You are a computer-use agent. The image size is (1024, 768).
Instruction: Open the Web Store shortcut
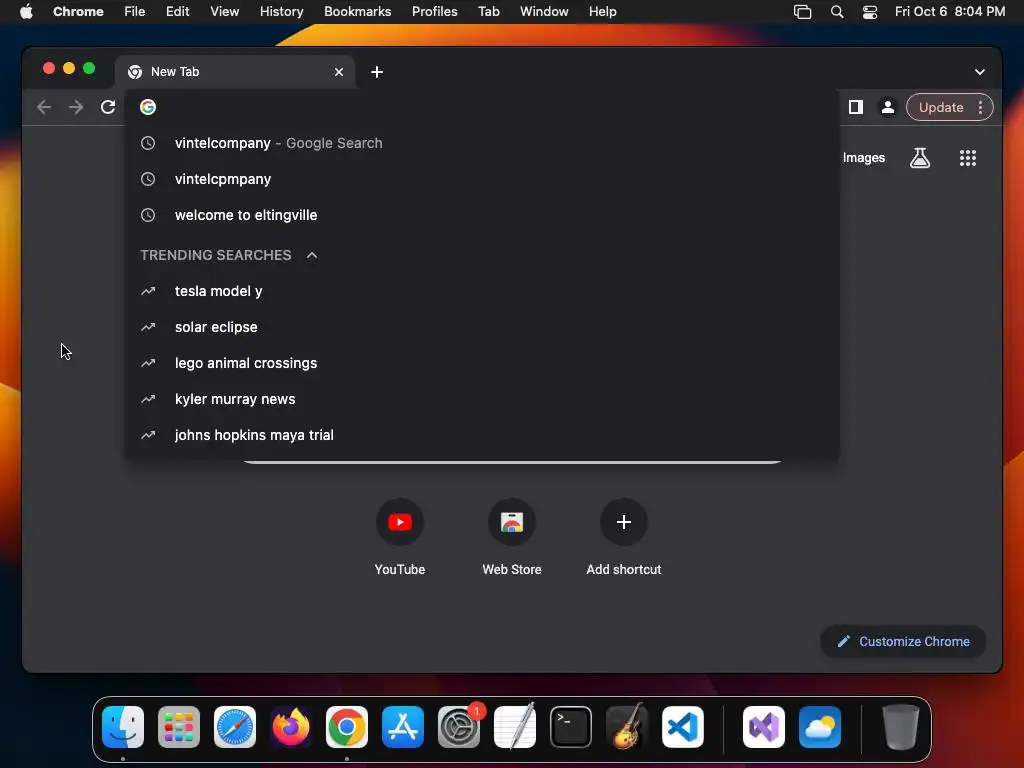[x=511, y=537]
